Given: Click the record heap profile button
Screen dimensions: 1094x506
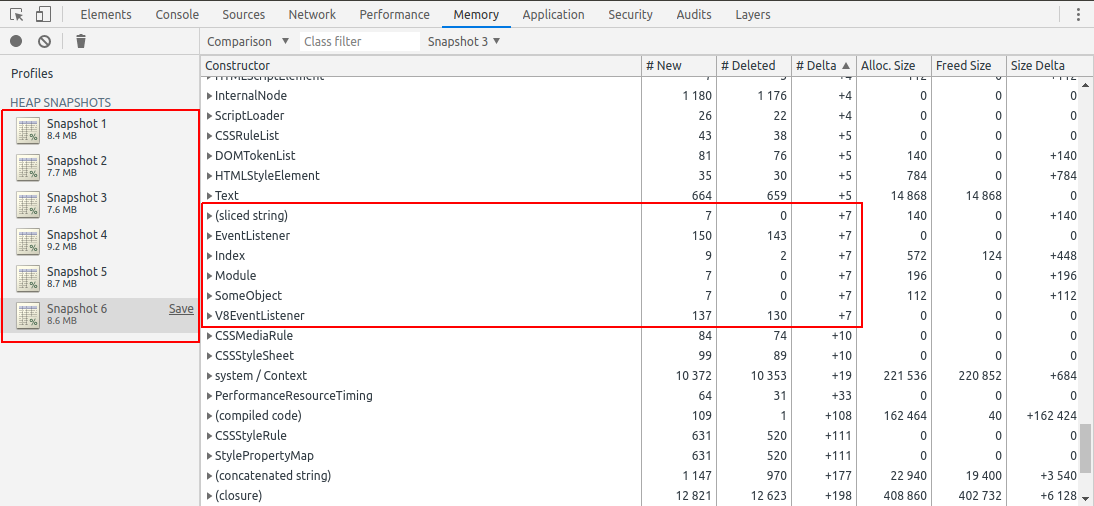Looking at the screenshot, I should [16, 41].
